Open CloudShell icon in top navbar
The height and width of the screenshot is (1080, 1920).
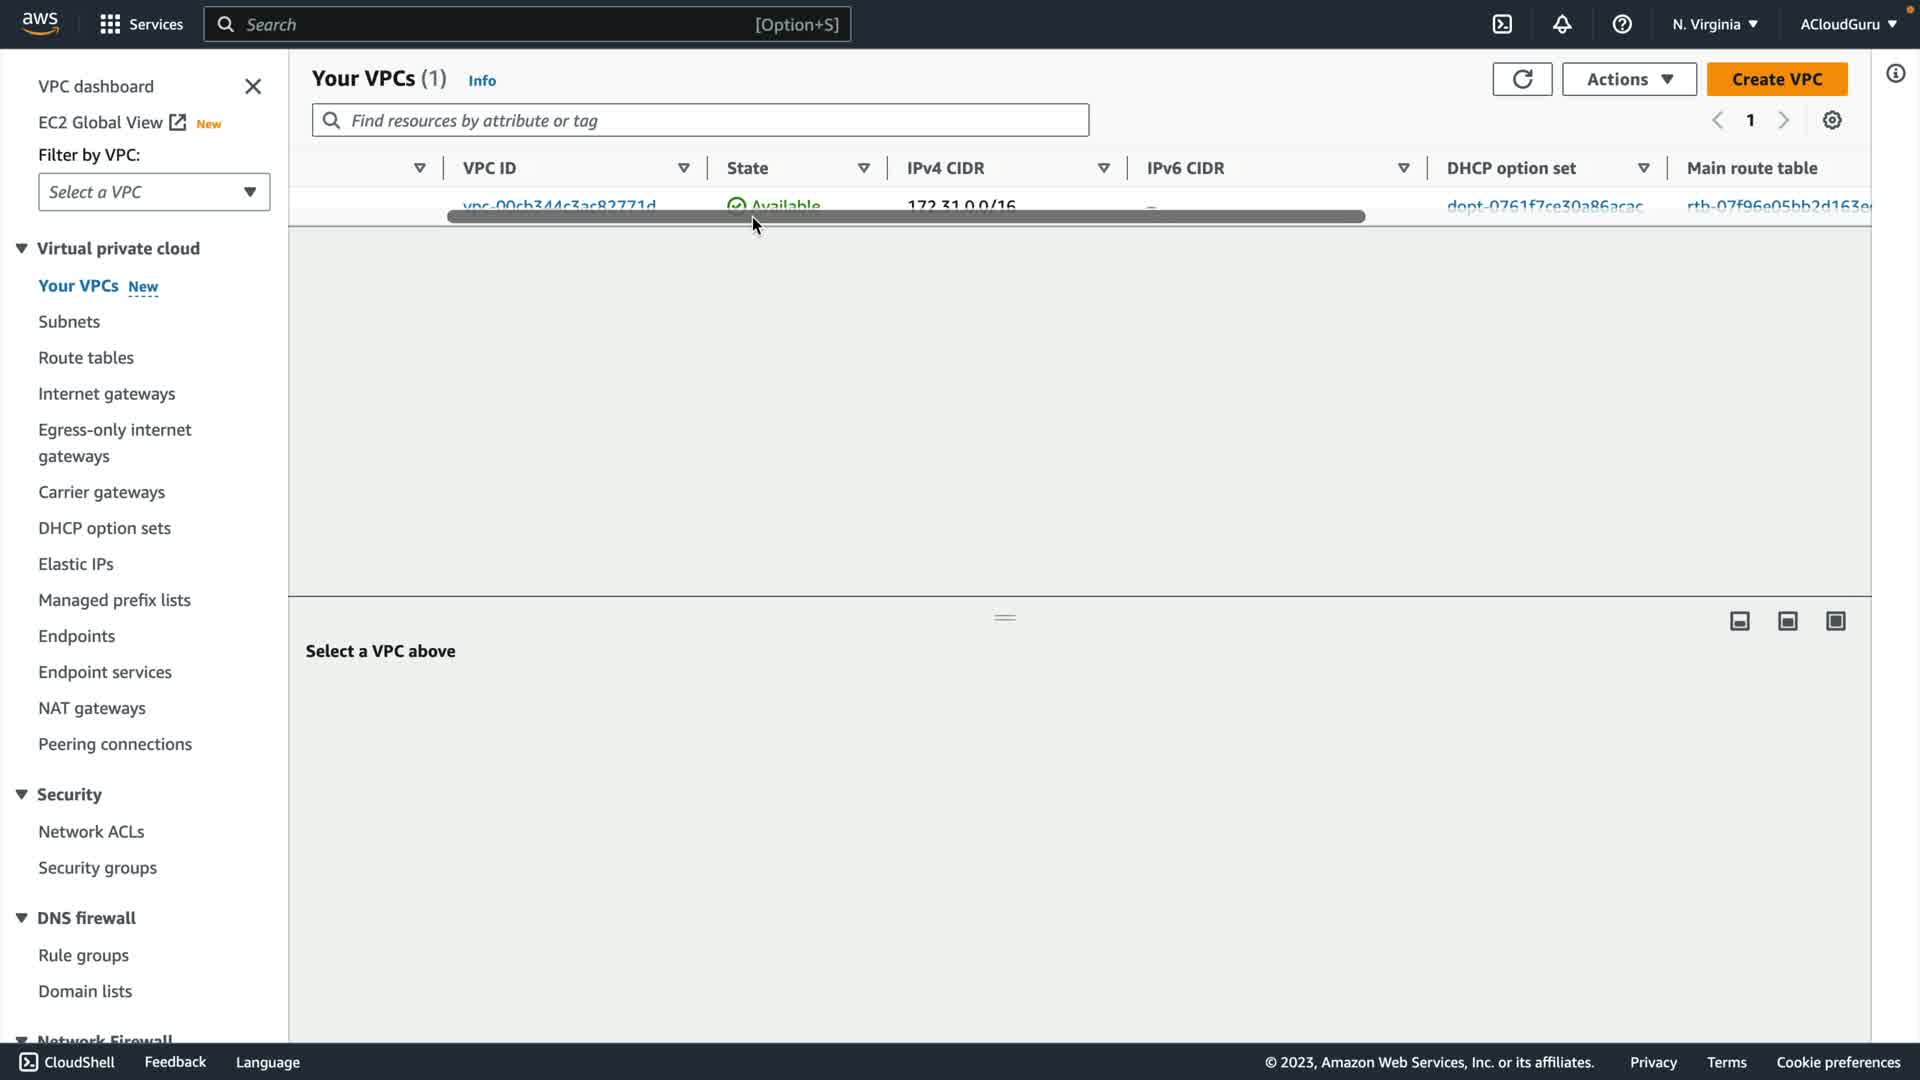1502,24
